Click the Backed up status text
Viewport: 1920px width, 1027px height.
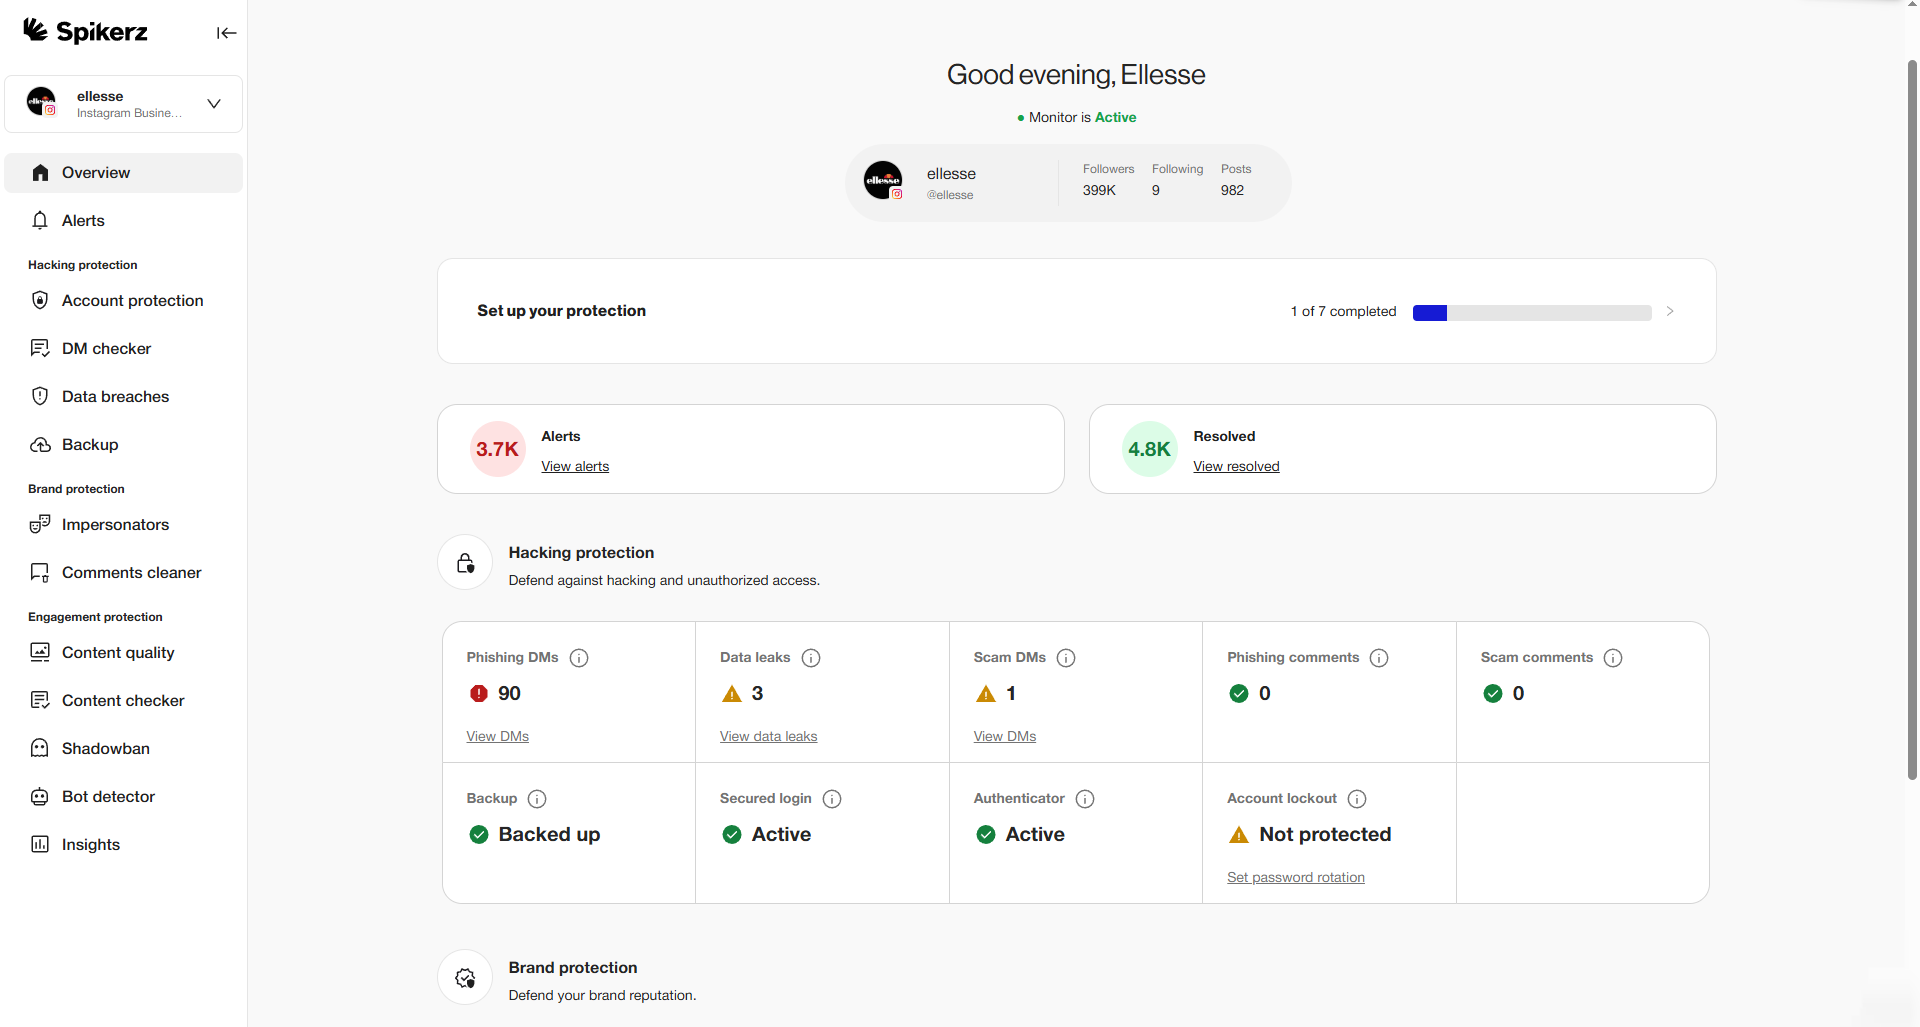click(x=549, y=835)
